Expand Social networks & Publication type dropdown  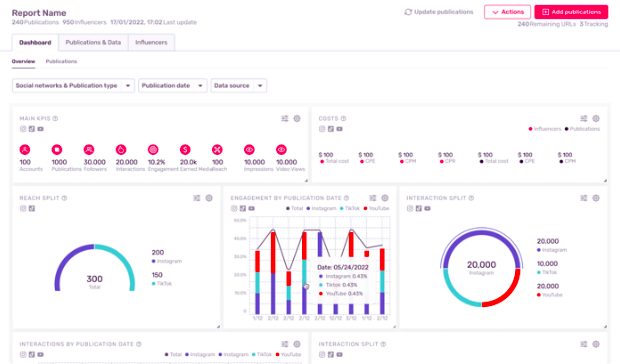74,86
